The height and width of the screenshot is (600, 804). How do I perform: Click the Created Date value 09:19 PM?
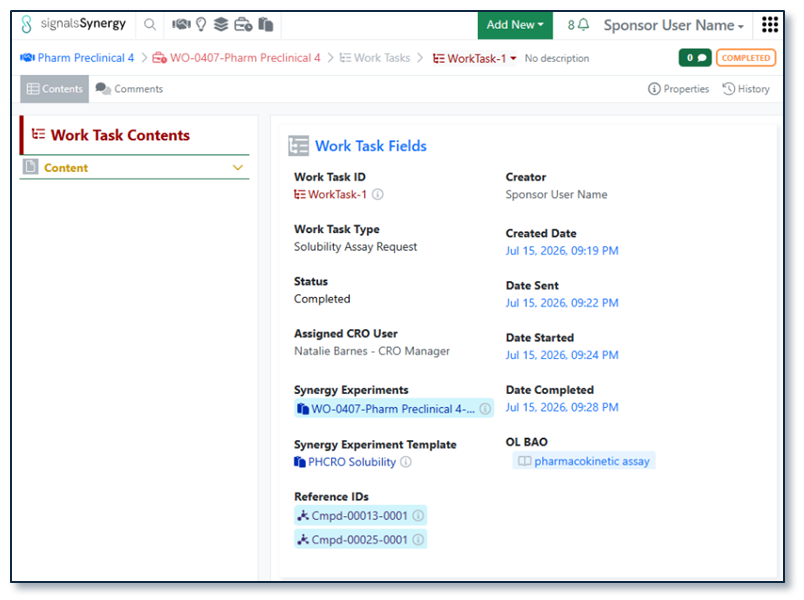[562, 251]
